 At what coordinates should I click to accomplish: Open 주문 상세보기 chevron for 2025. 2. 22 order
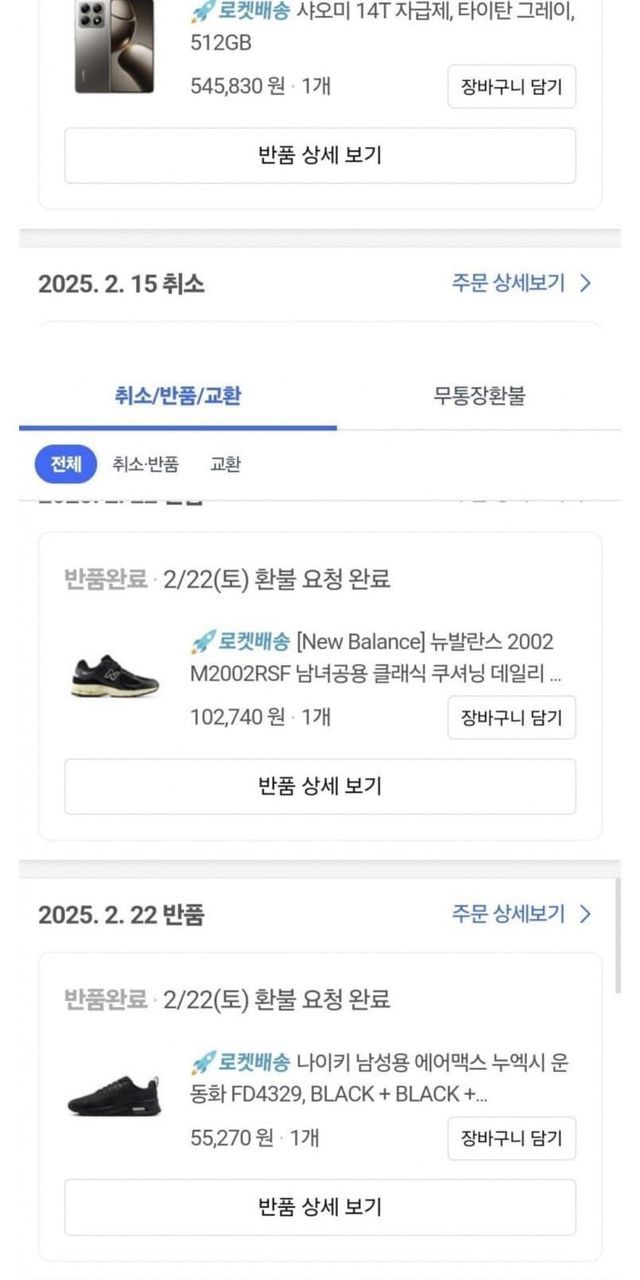[x=585, y=914]
